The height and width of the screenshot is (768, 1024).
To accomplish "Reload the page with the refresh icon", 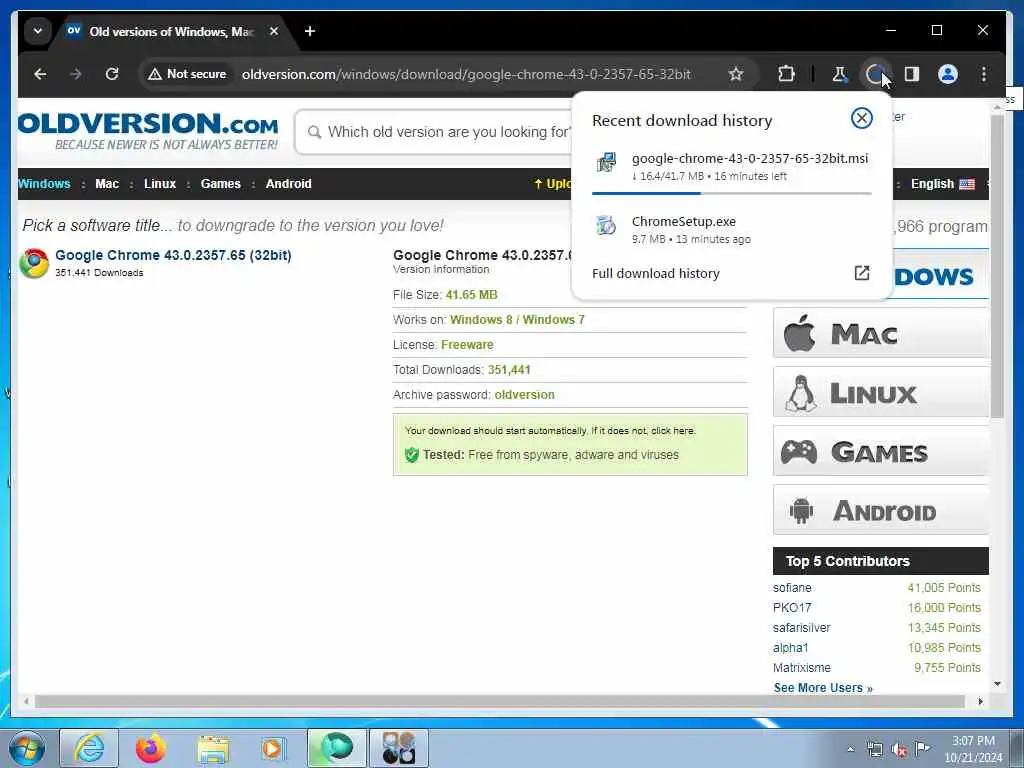I will coord(112,74).
